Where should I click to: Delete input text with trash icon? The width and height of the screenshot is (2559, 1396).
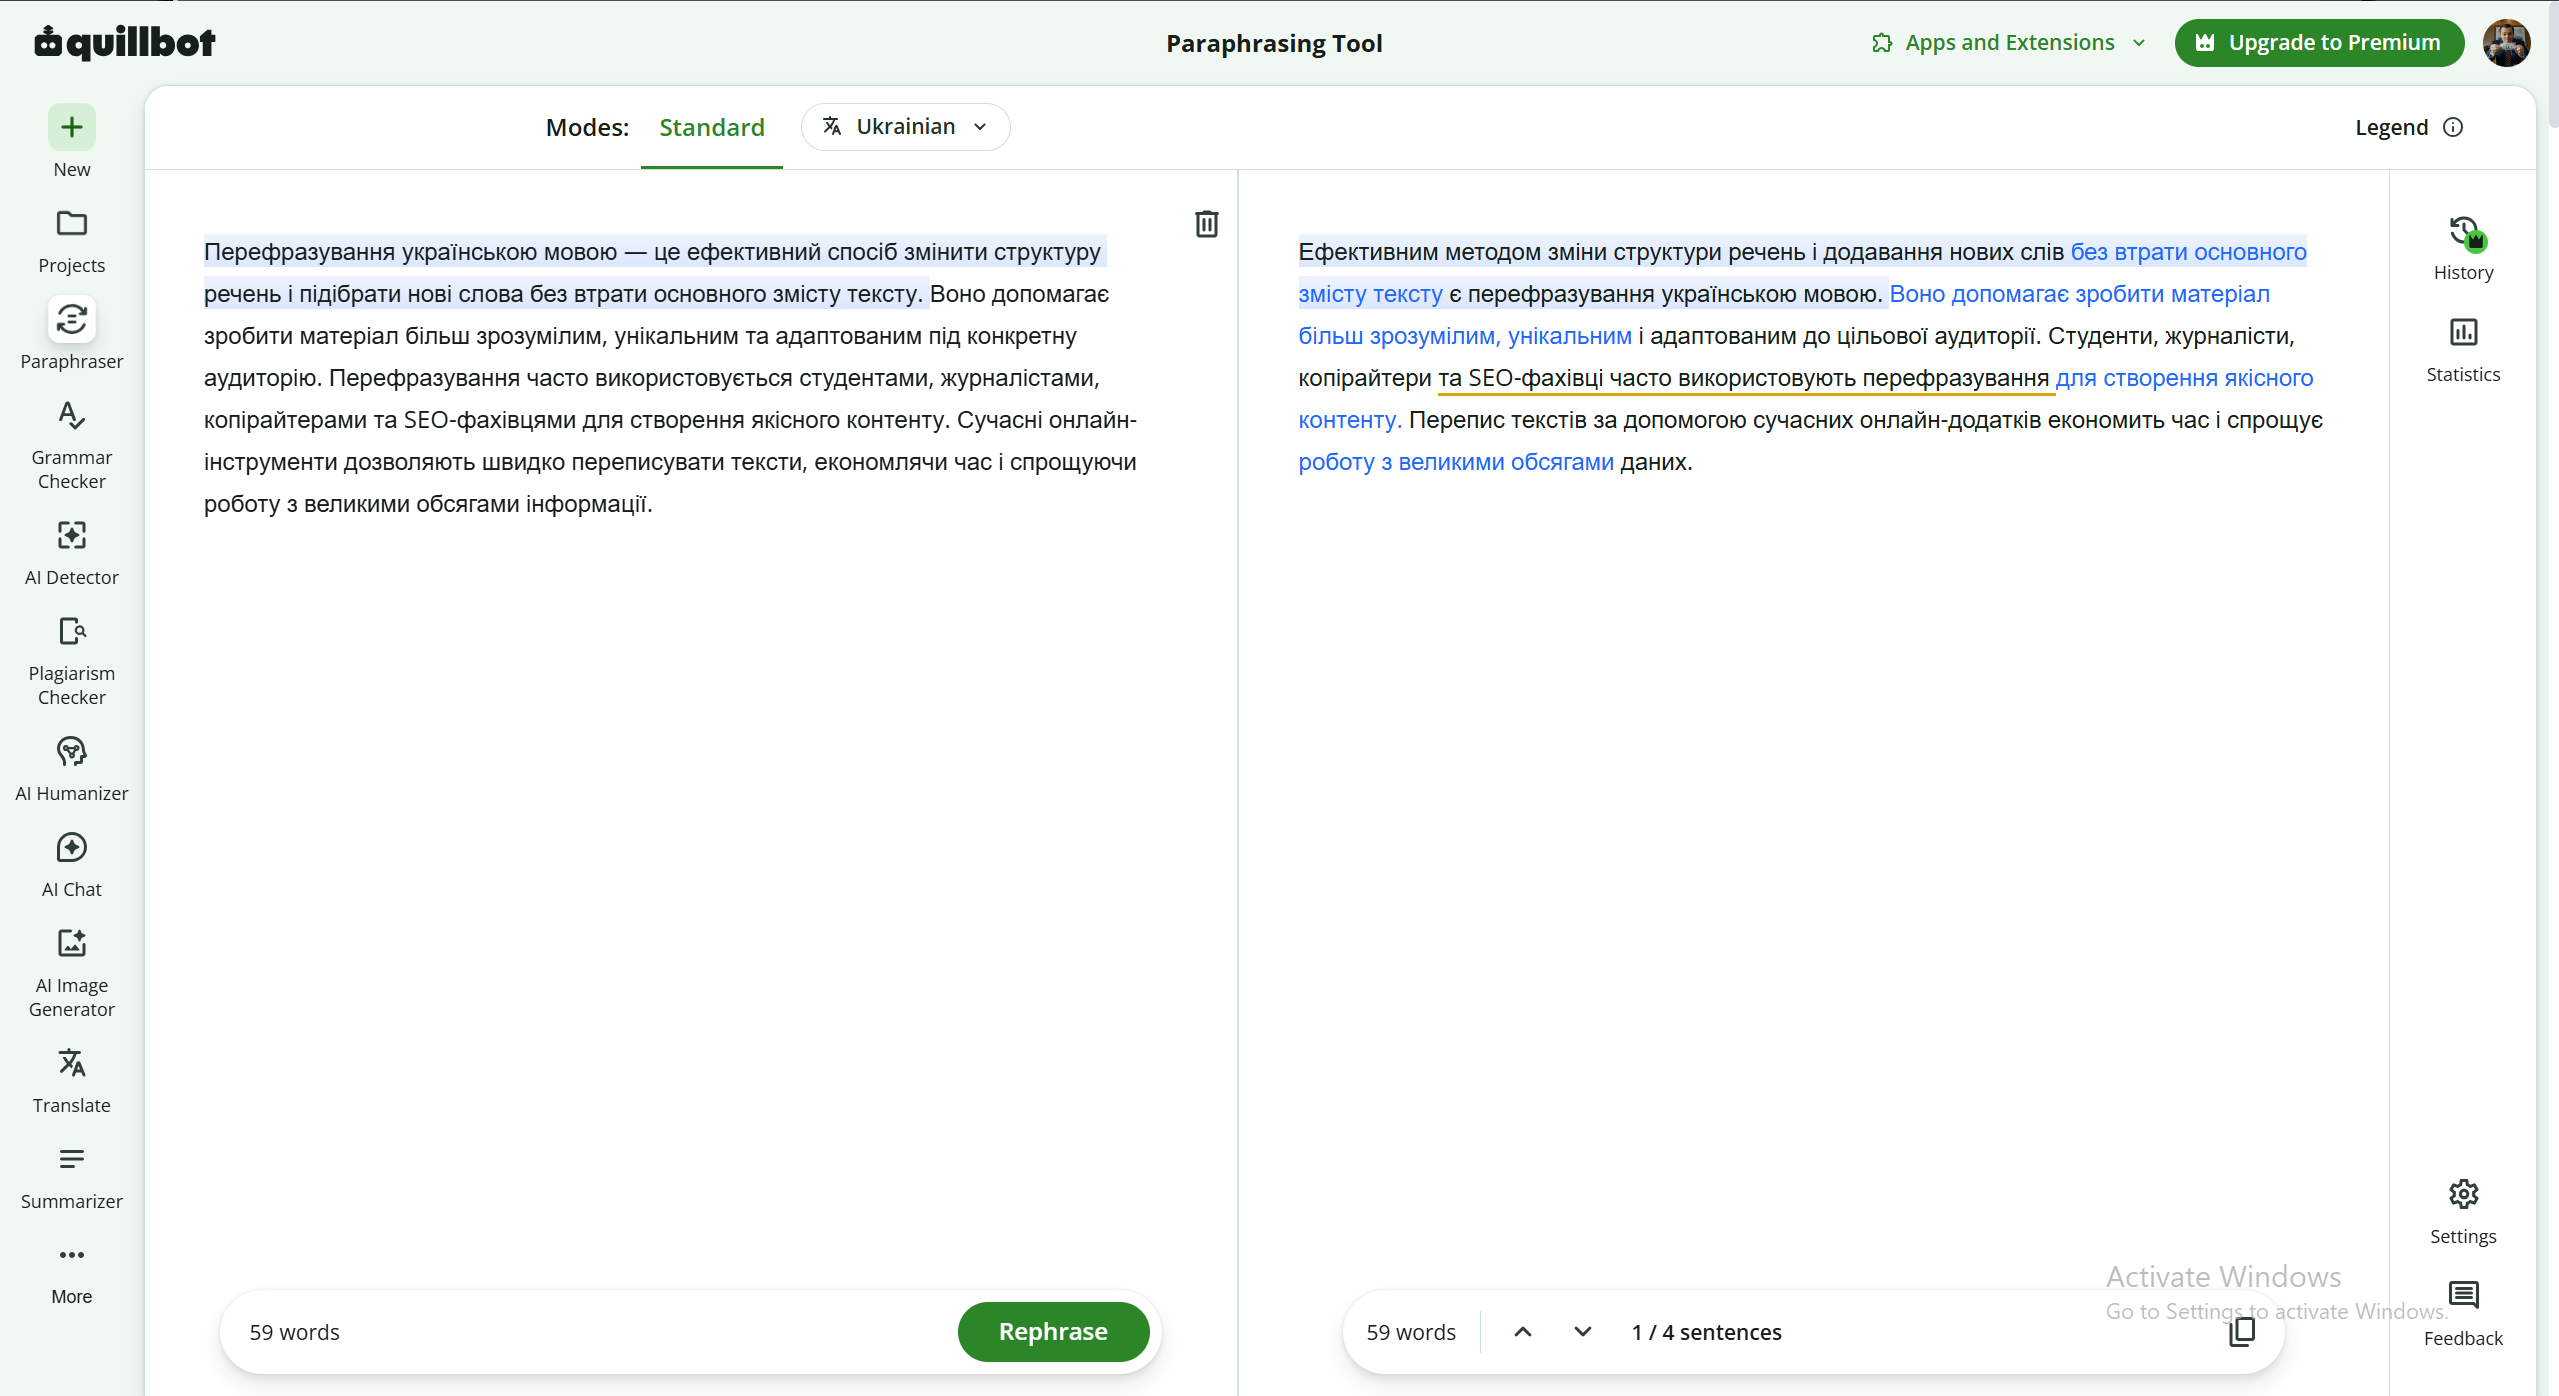[1206, 224]
